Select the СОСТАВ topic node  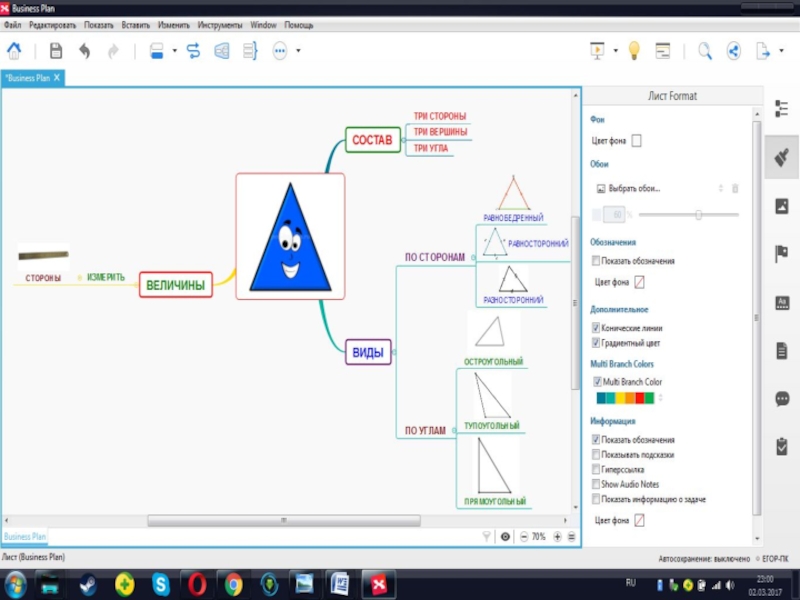(x=371, y=141)
